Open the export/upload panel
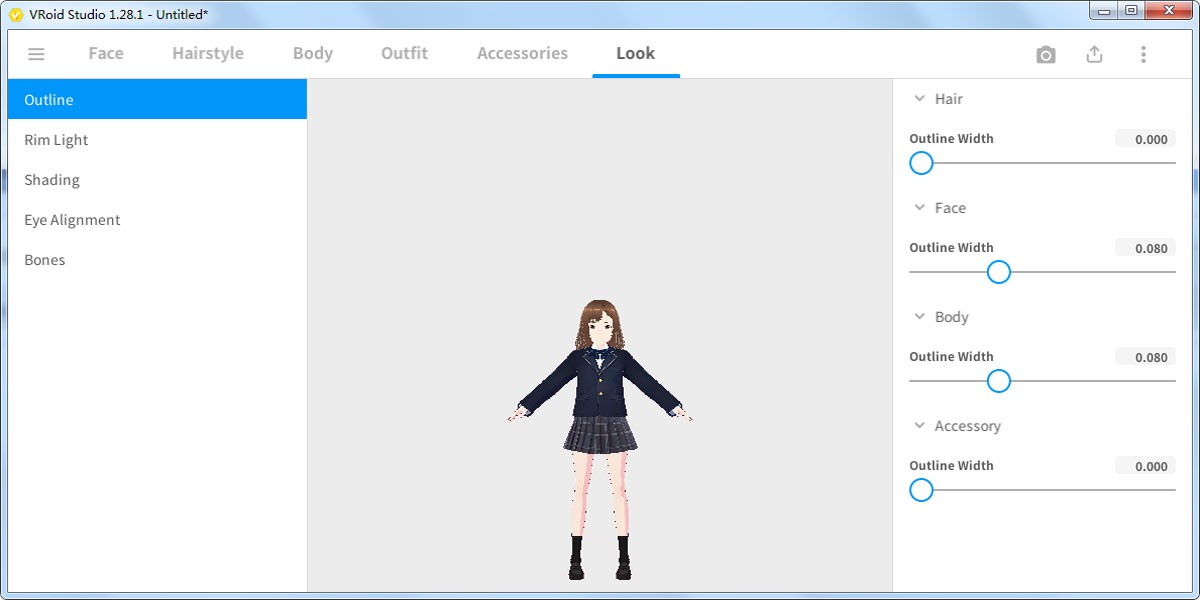Image resolution: width=1200 pixels, height=600 pixels. 1094,55
